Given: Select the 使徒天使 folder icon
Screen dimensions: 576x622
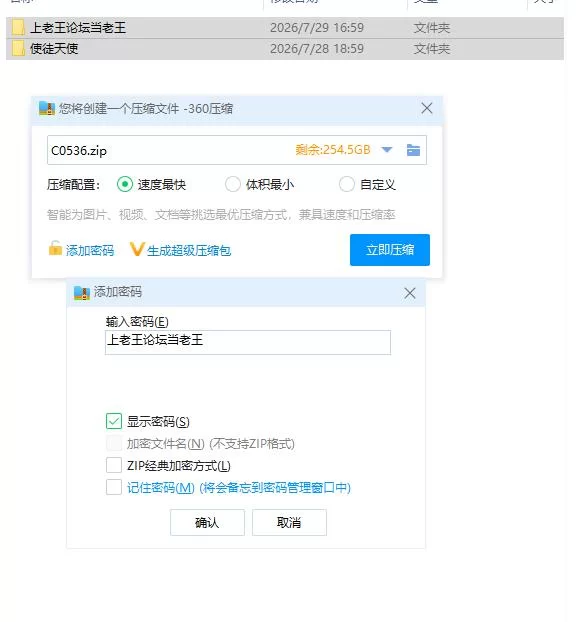Looking at the screenshot, I should [18, 49].
